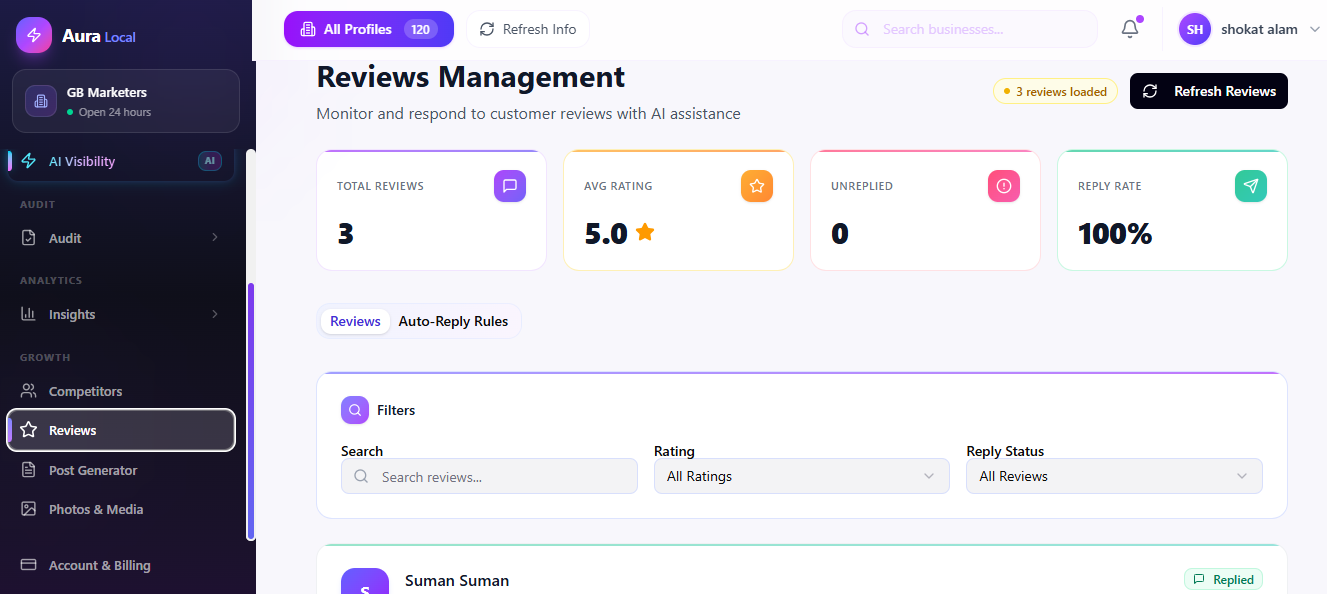Open the notifications bell

(1130, 29)
